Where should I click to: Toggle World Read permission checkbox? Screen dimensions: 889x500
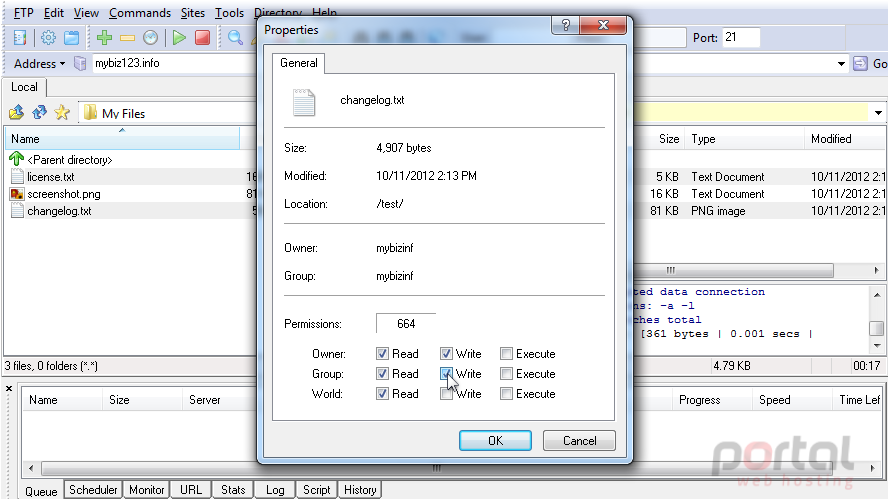pos(382,393)
